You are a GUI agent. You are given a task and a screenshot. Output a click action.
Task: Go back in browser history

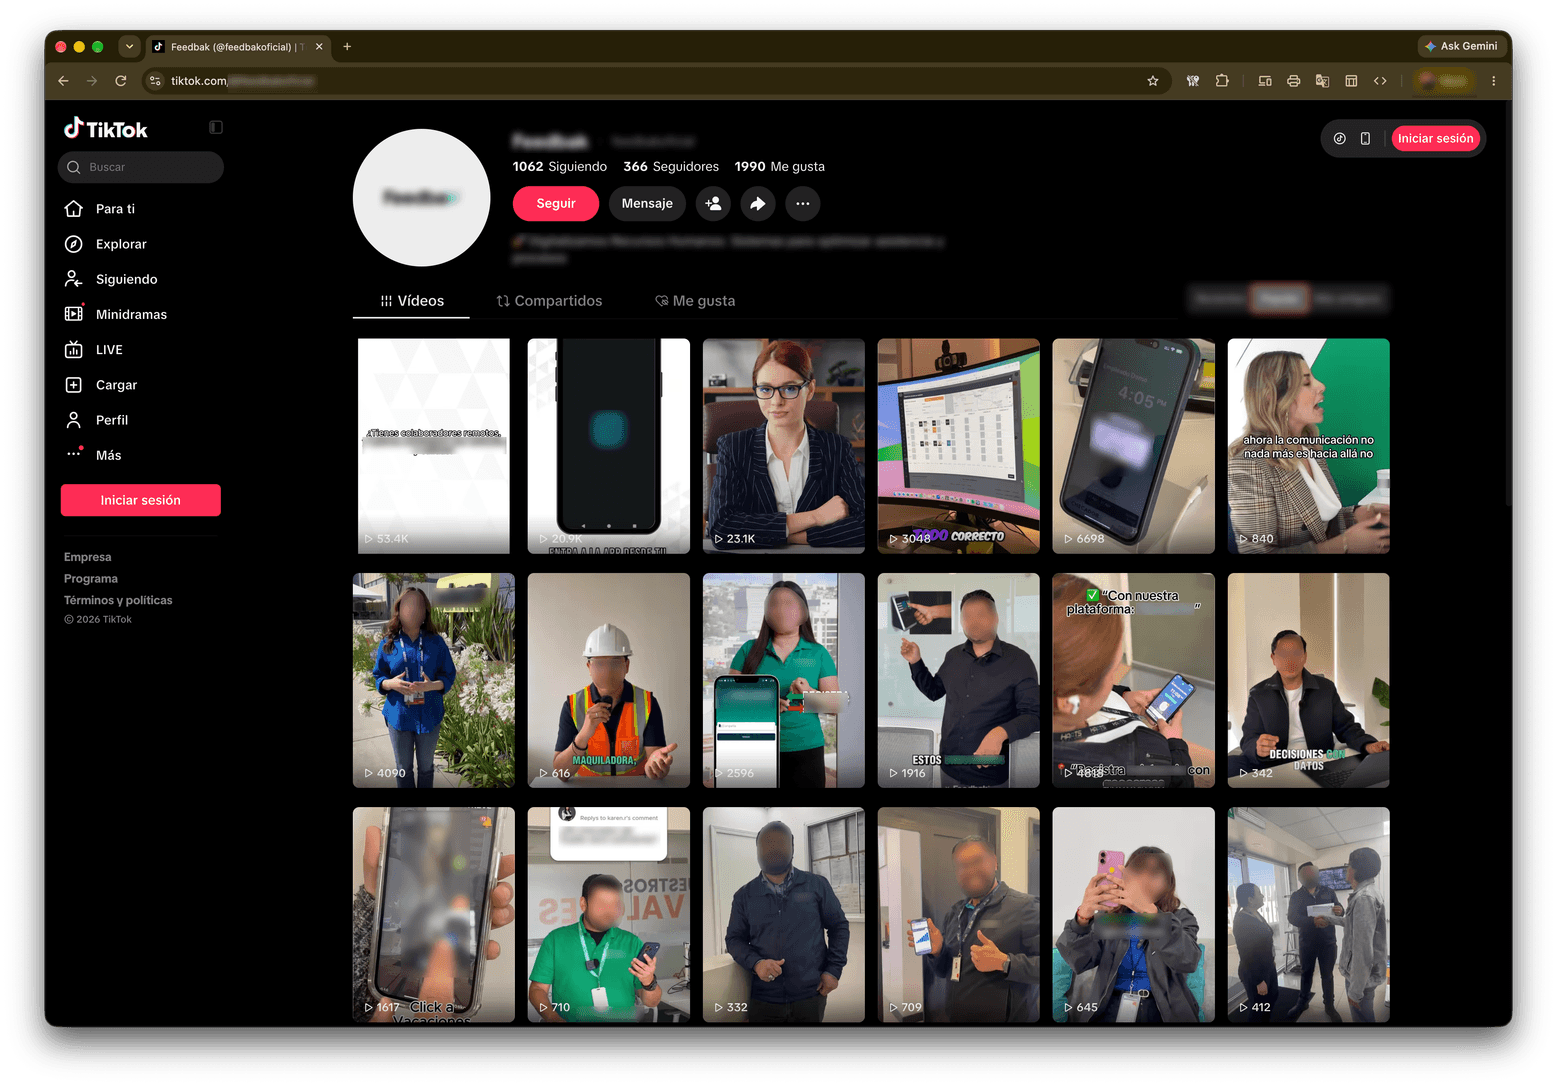pos(63,81)
